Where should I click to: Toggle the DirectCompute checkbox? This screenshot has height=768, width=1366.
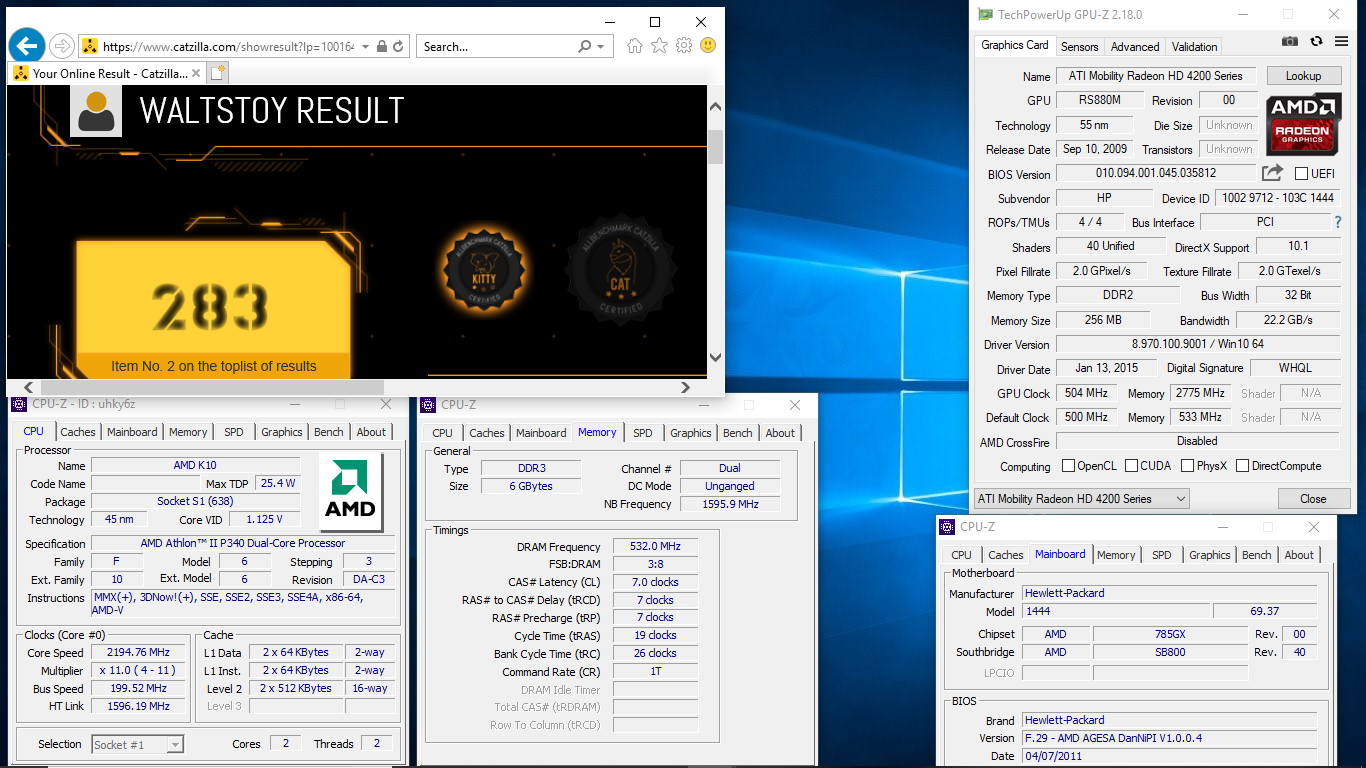[1242, 466]
